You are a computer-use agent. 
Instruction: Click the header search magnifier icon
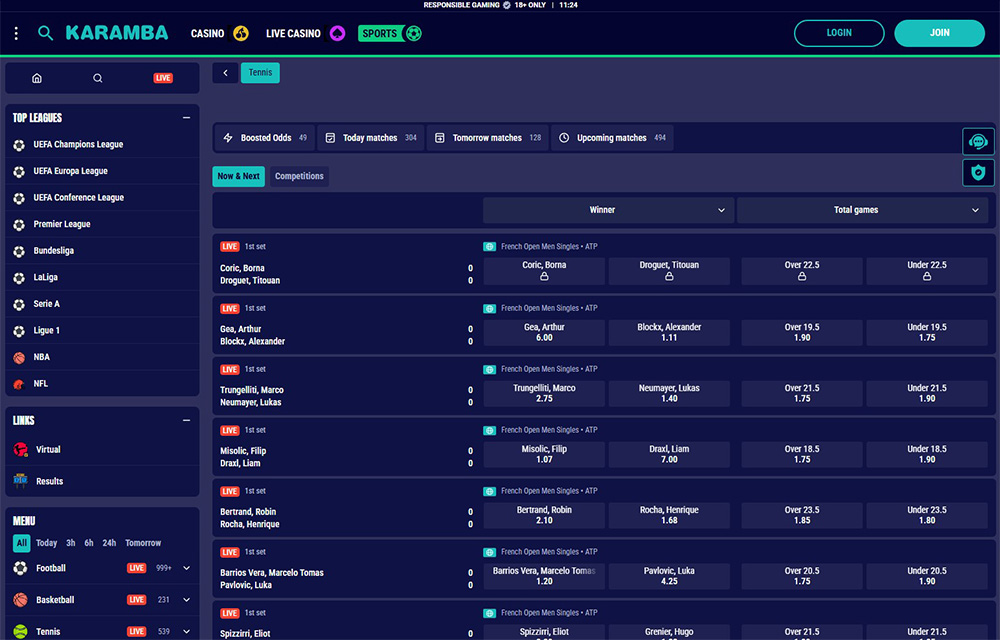tap(45, 33)
